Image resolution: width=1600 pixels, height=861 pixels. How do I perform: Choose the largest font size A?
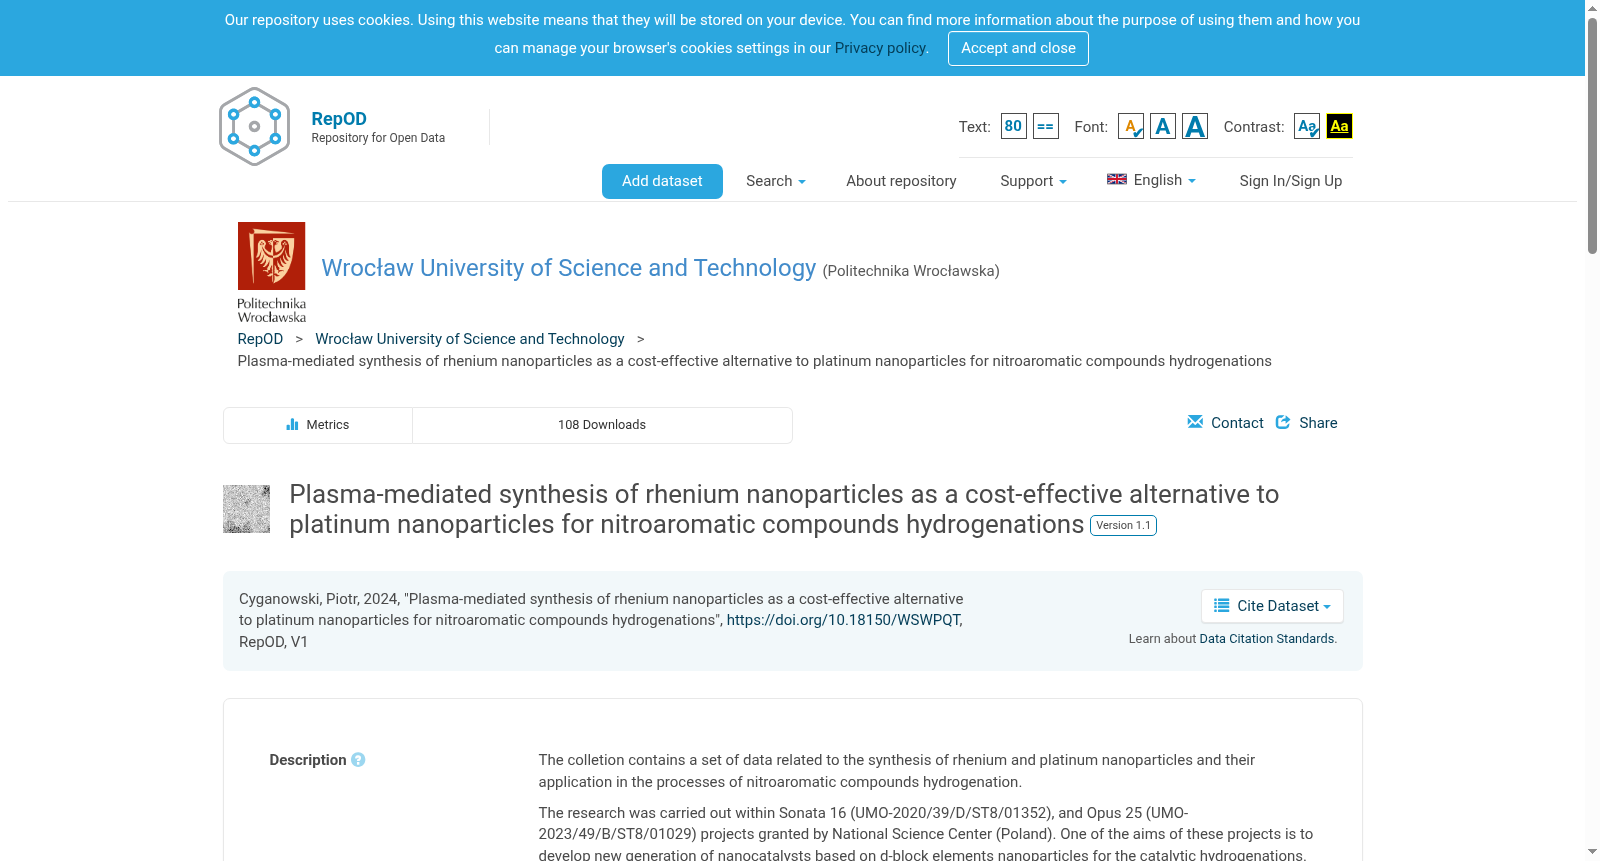1194,126
